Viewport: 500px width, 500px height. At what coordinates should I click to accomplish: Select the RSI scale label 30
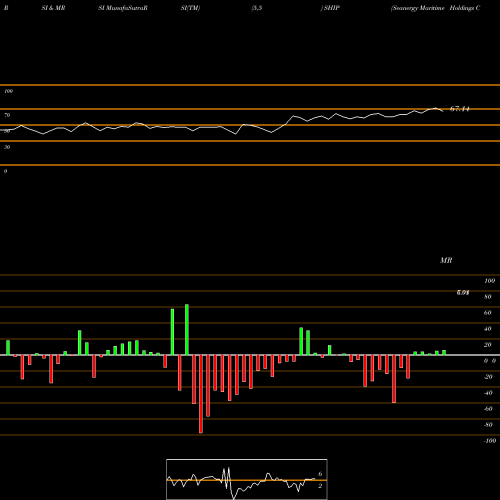[x=7, y=147]
